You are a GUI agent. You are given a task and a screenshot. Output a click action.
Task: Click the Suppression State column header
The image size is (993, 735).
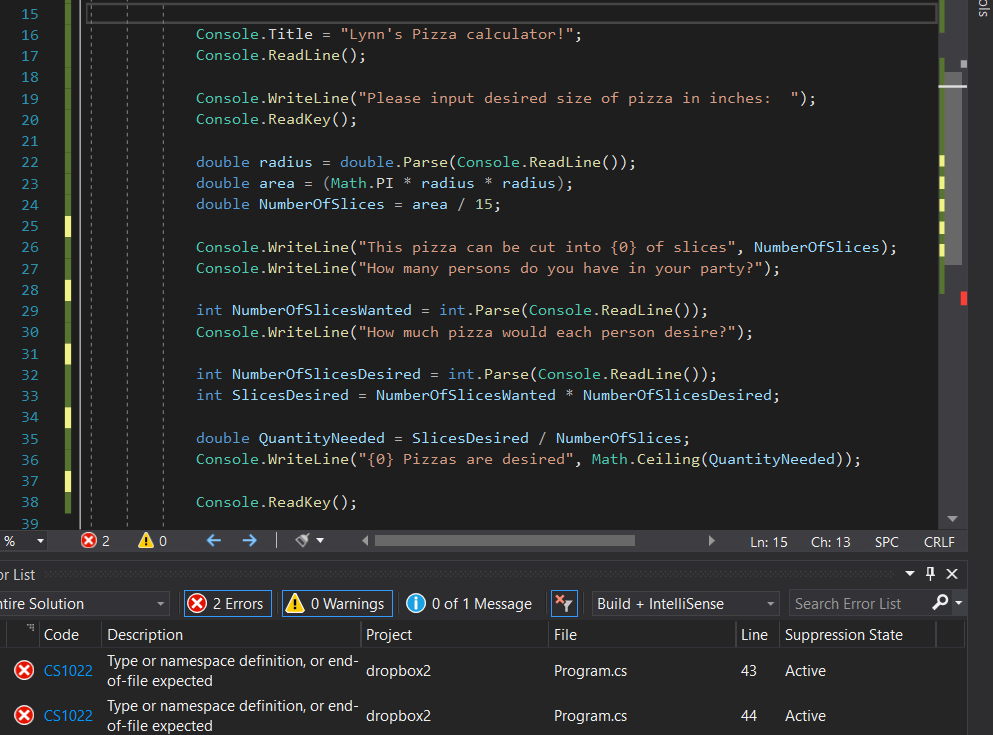[843, 634]
